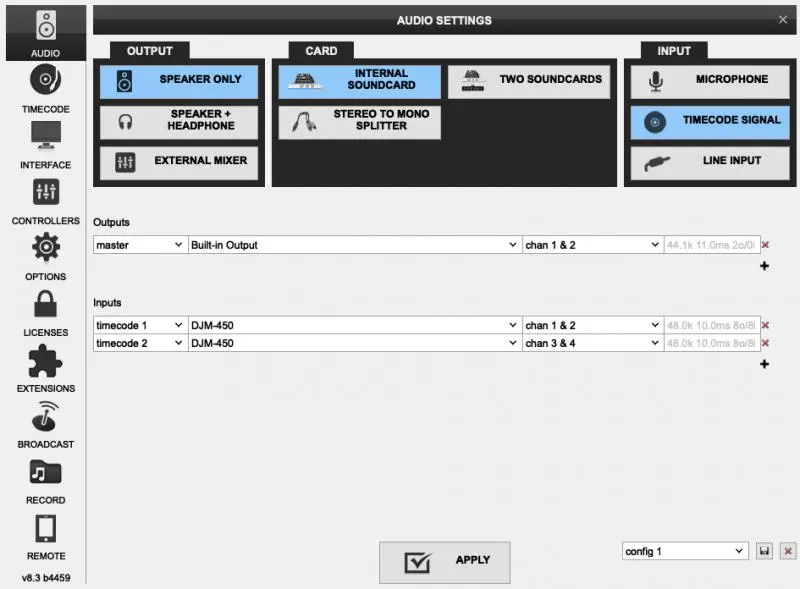Select Speaker + Headphone output mode

pos(179,121)
